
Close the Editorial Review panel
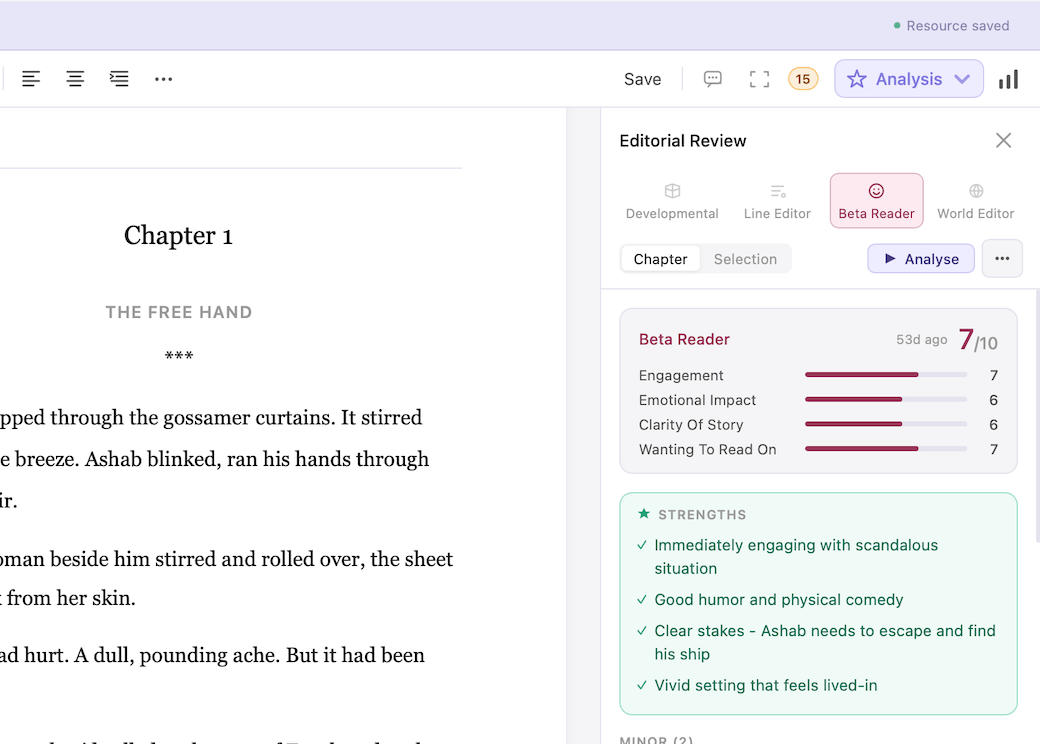tap(1003, 140)
